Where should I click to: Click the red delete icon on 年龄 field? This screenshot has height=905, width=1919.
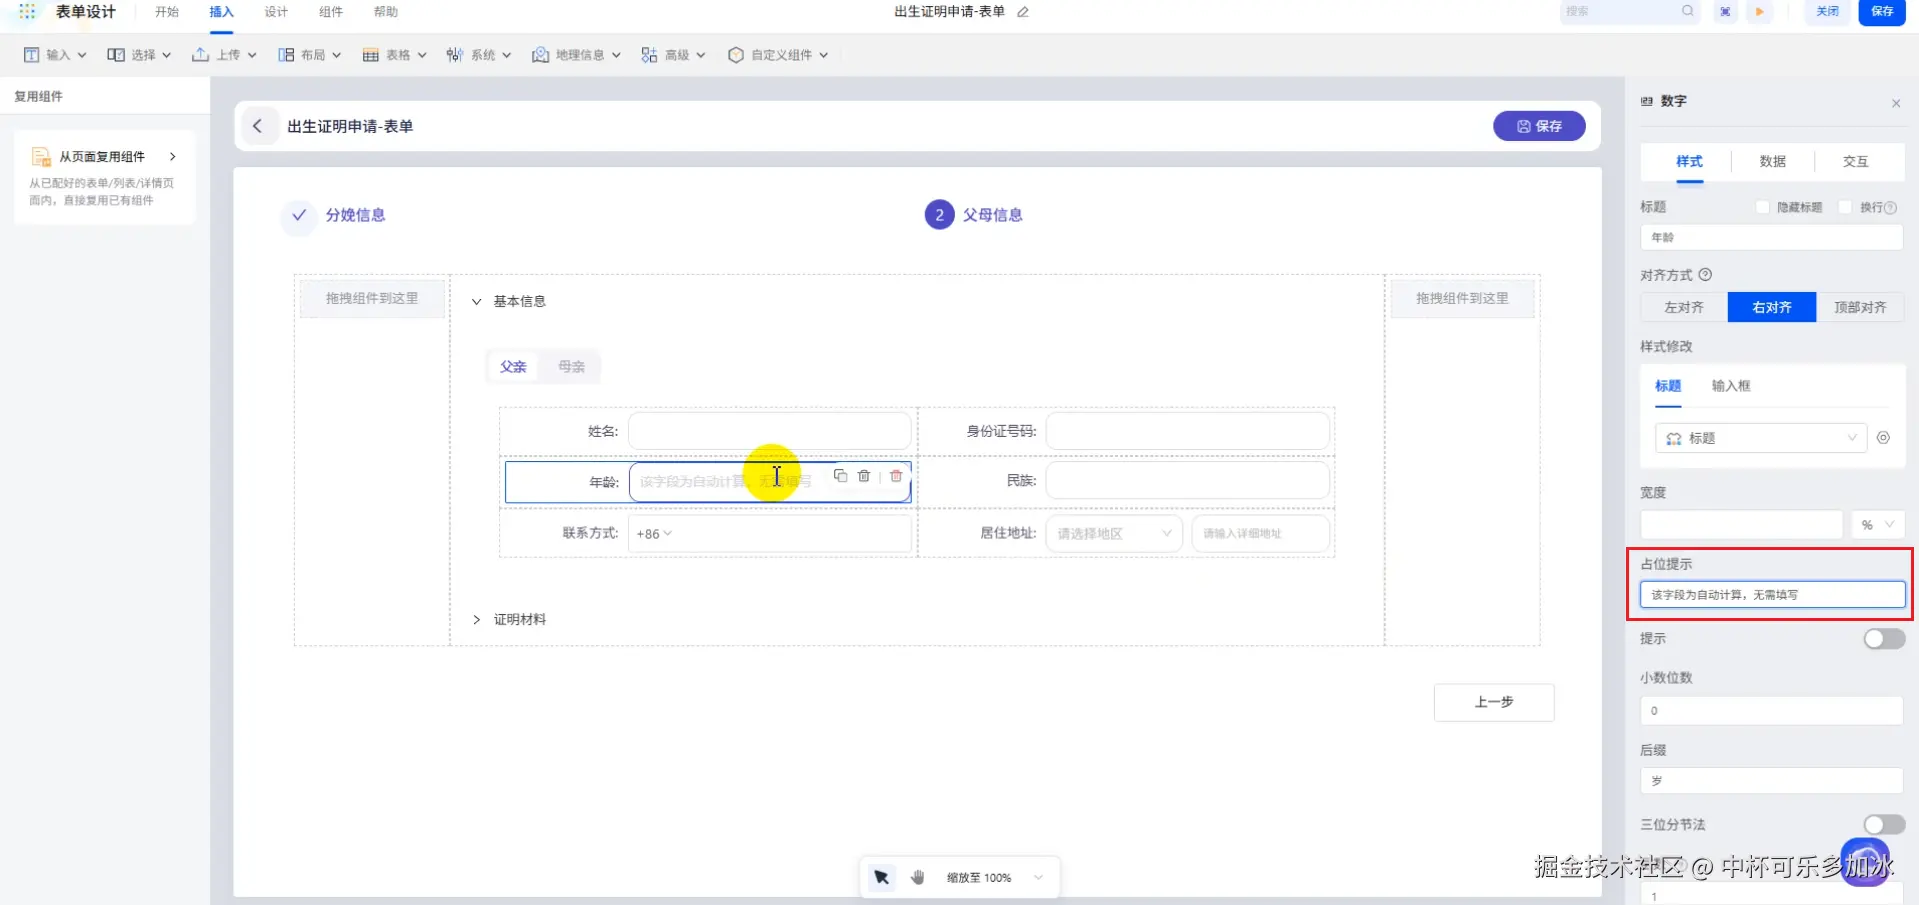[896, 476]
